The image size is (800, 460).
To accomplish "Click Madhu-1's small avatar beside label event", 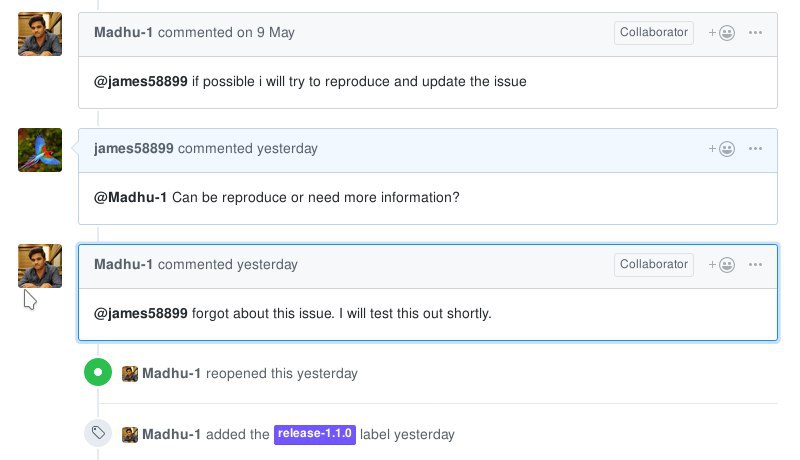I will pos(130,435).
